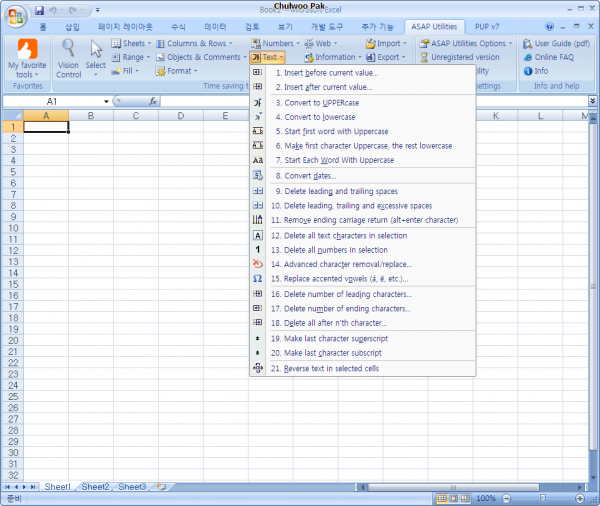
Task: Open the Export dropdown
Action: coord(385,57)
